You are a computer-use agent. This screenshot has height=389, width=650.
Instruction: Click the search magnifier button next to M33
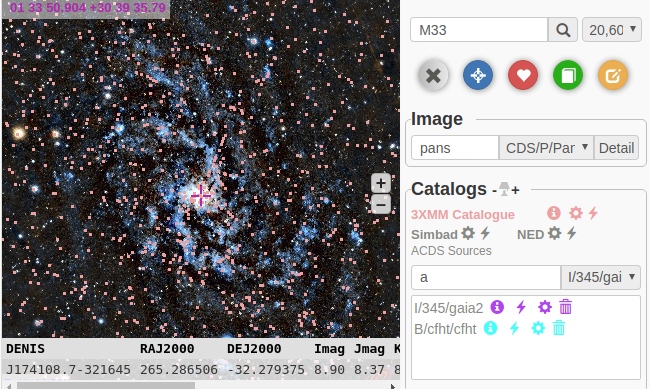tap(563, 30)
